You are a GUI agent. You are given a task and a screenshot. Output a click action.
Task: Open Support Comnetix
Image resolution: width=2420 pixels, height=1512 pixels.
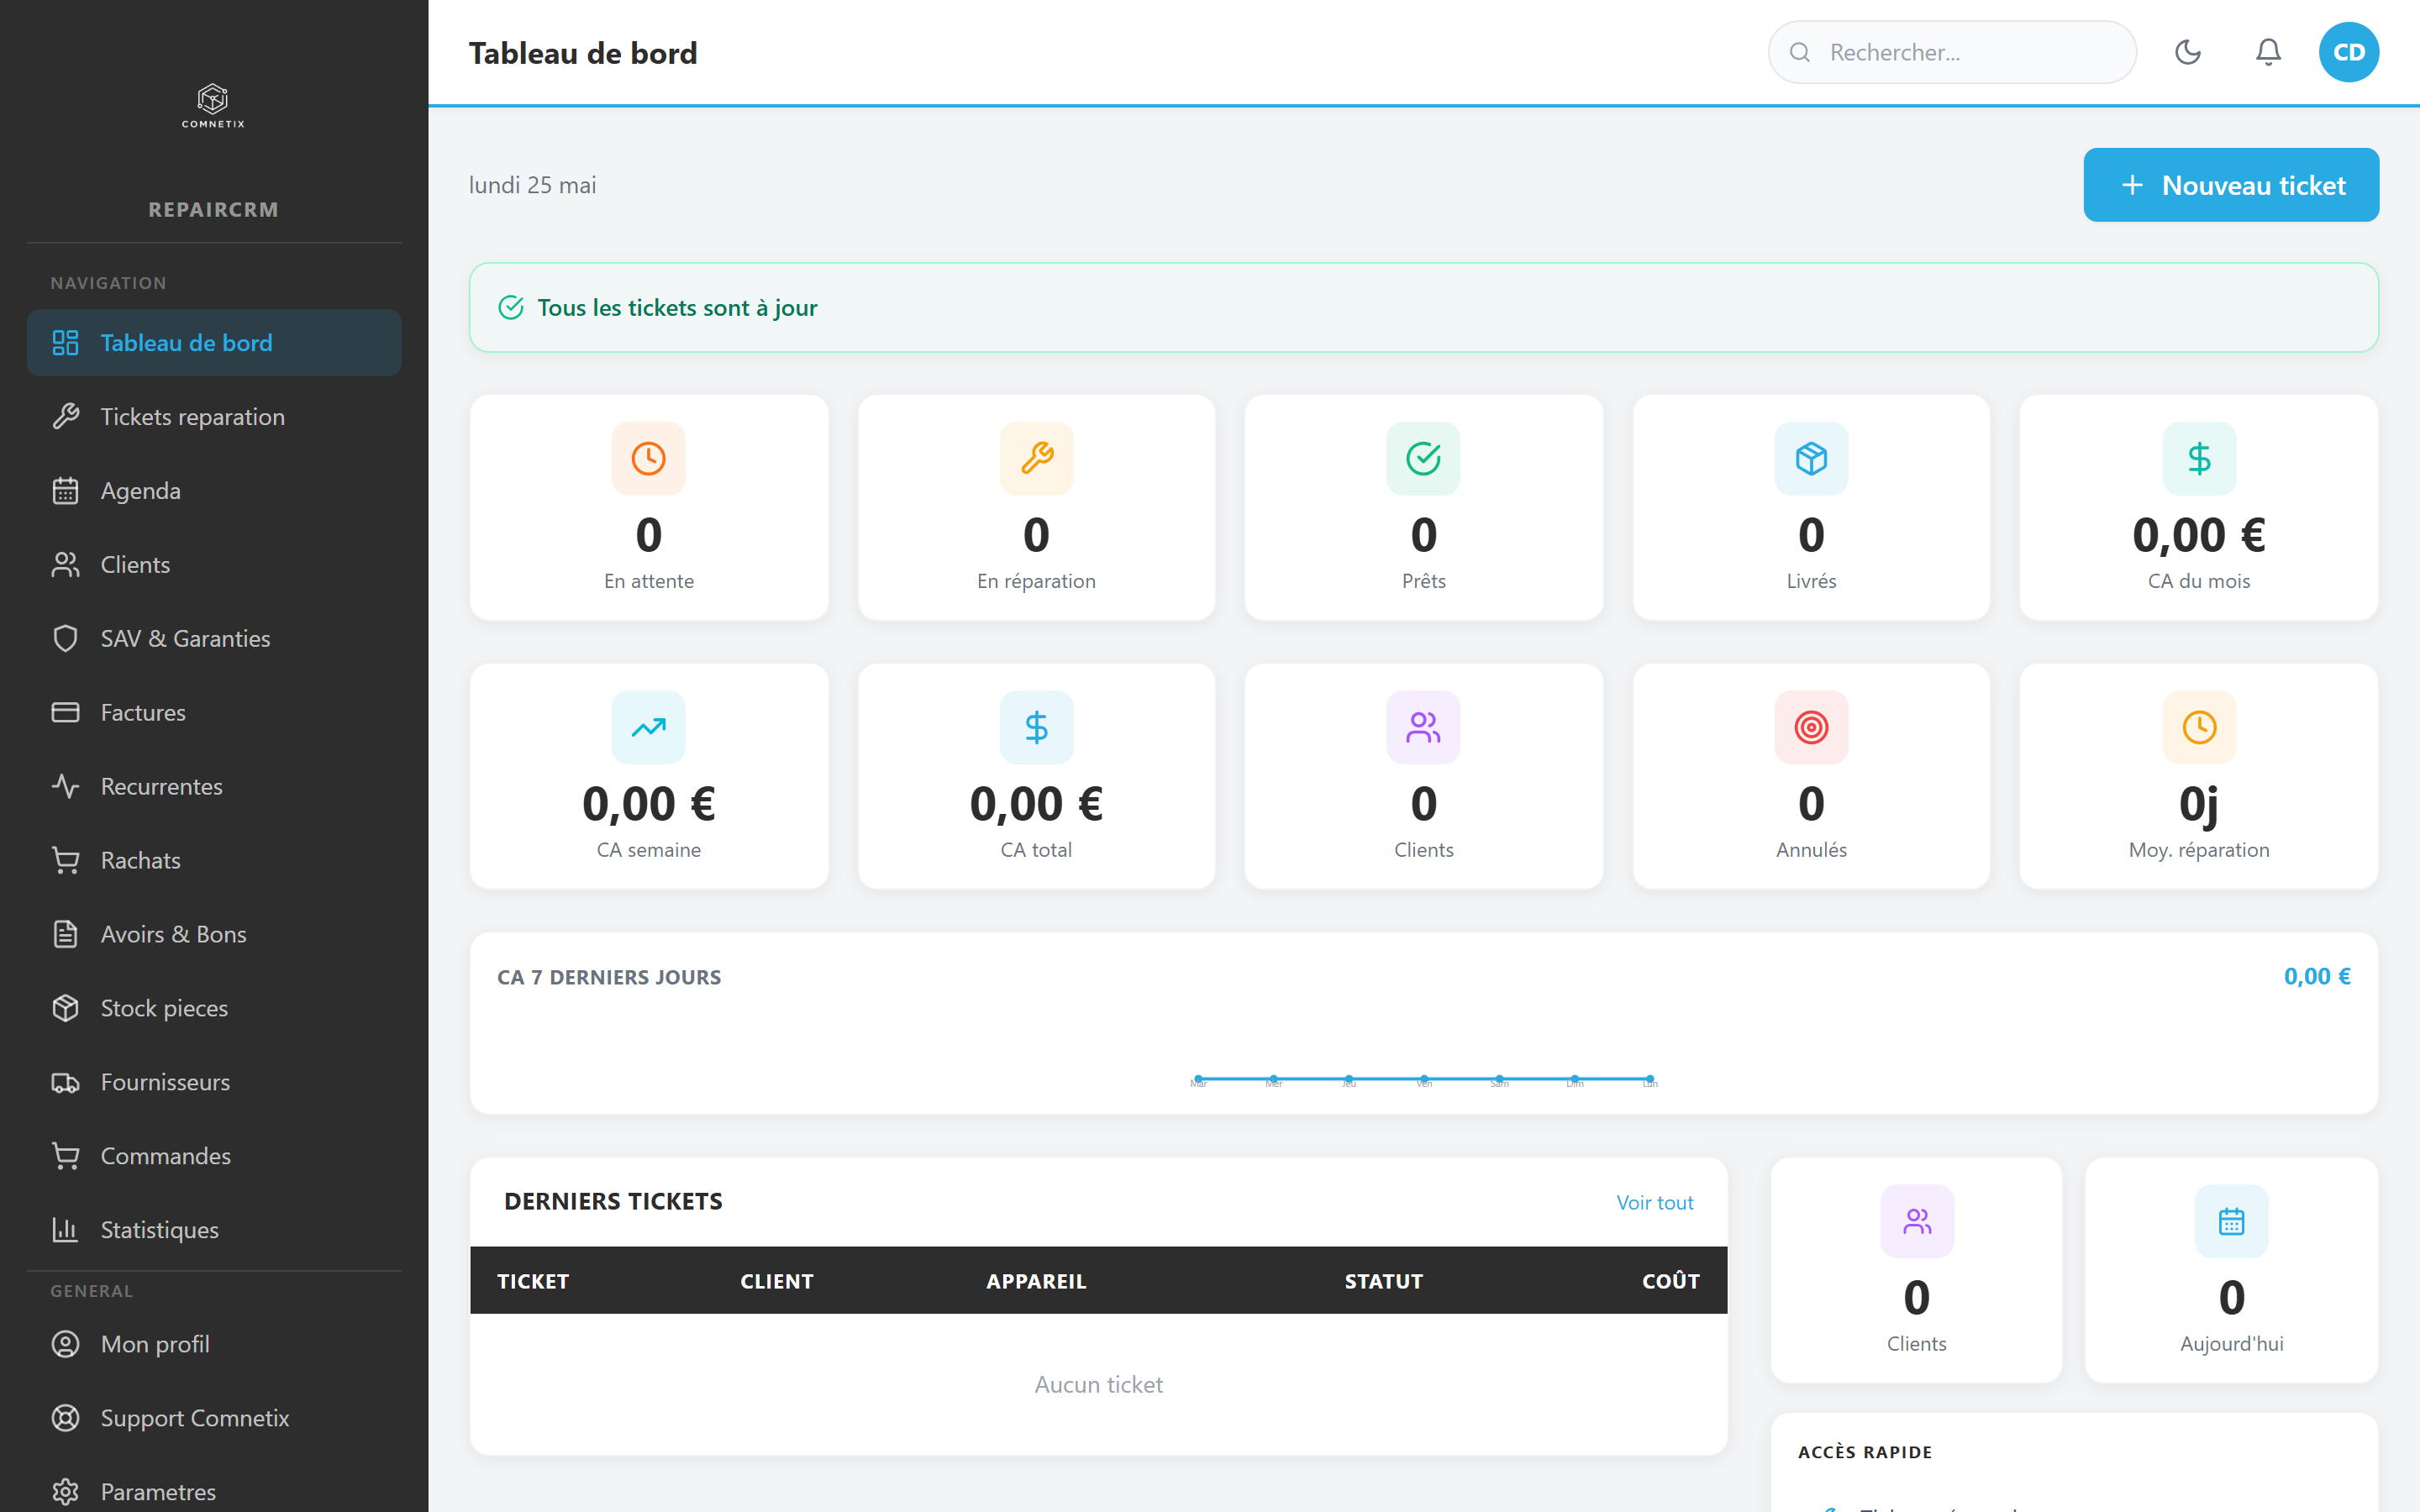(214, 1418)
